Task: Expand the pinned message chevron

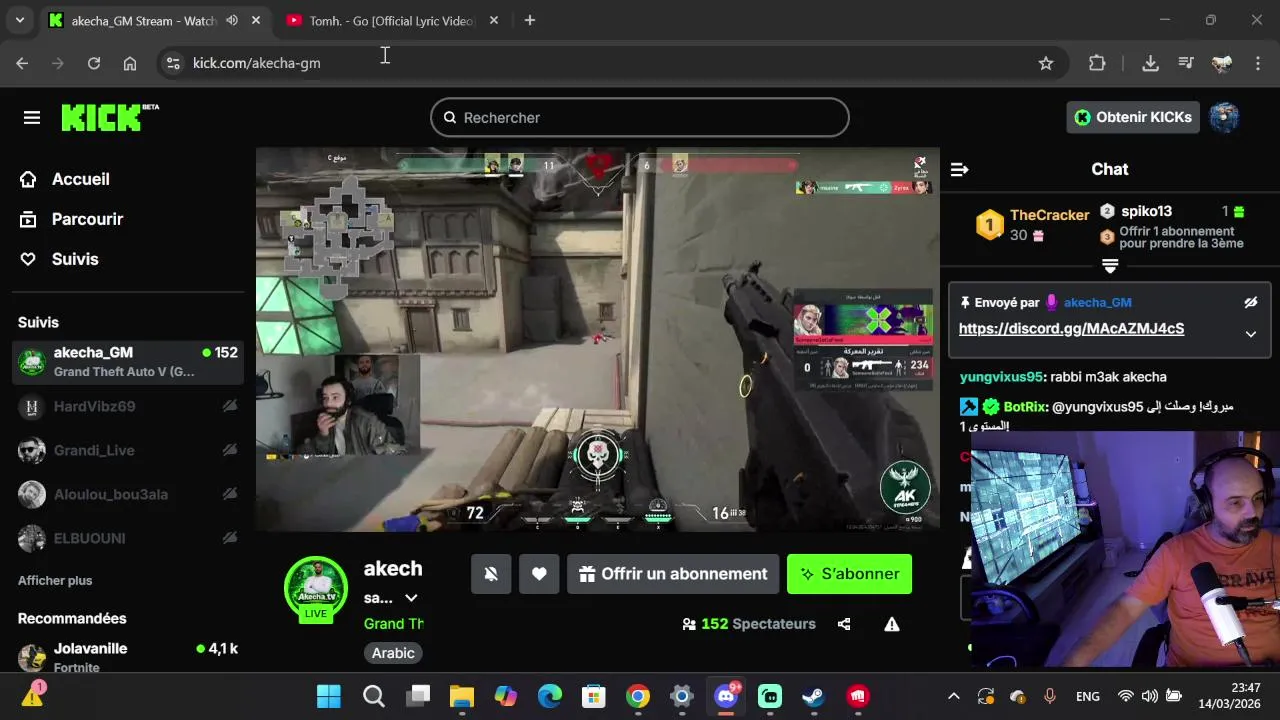Action: (x=1250, y=334)
